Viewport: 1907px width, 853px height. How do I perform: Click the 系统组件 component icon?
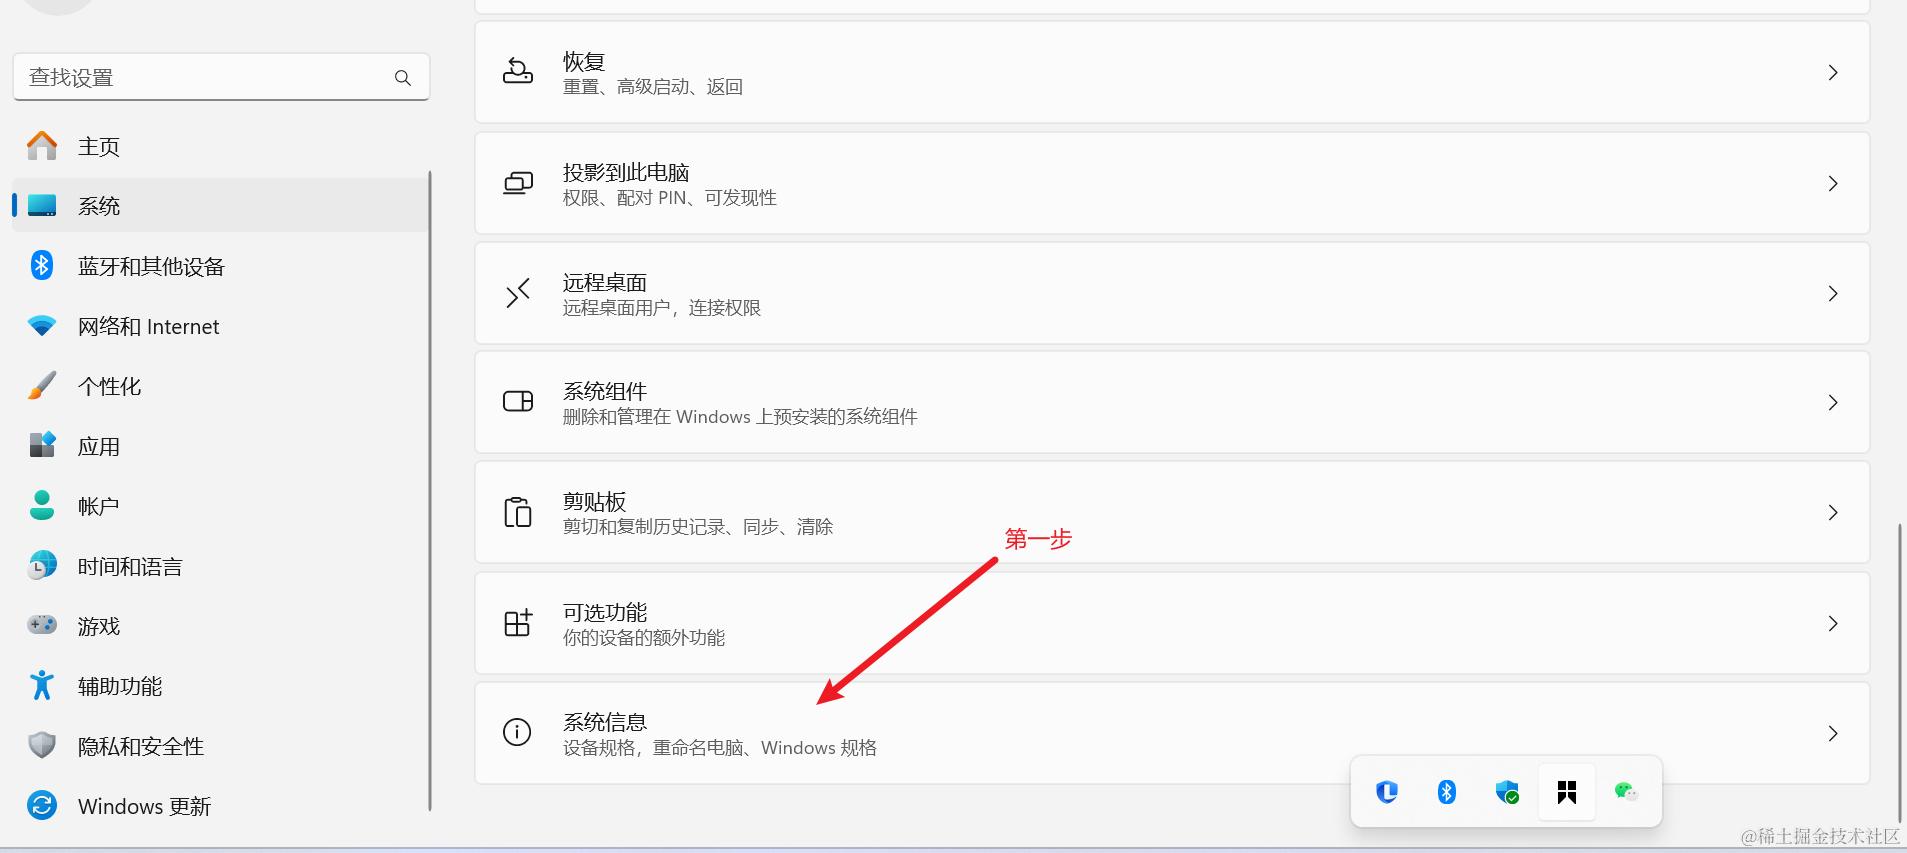point(518,402)
